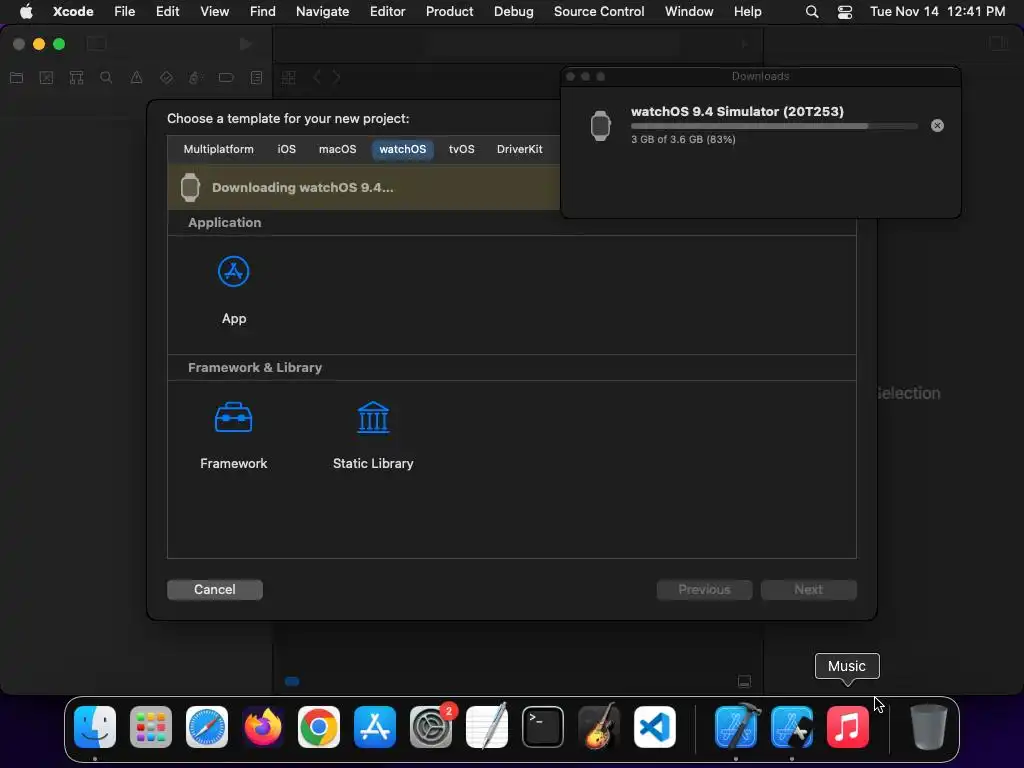The height and width of the screenshot is (768, 1024).
Task: Show the issue navigator warning icon
Action: (136, 78)
